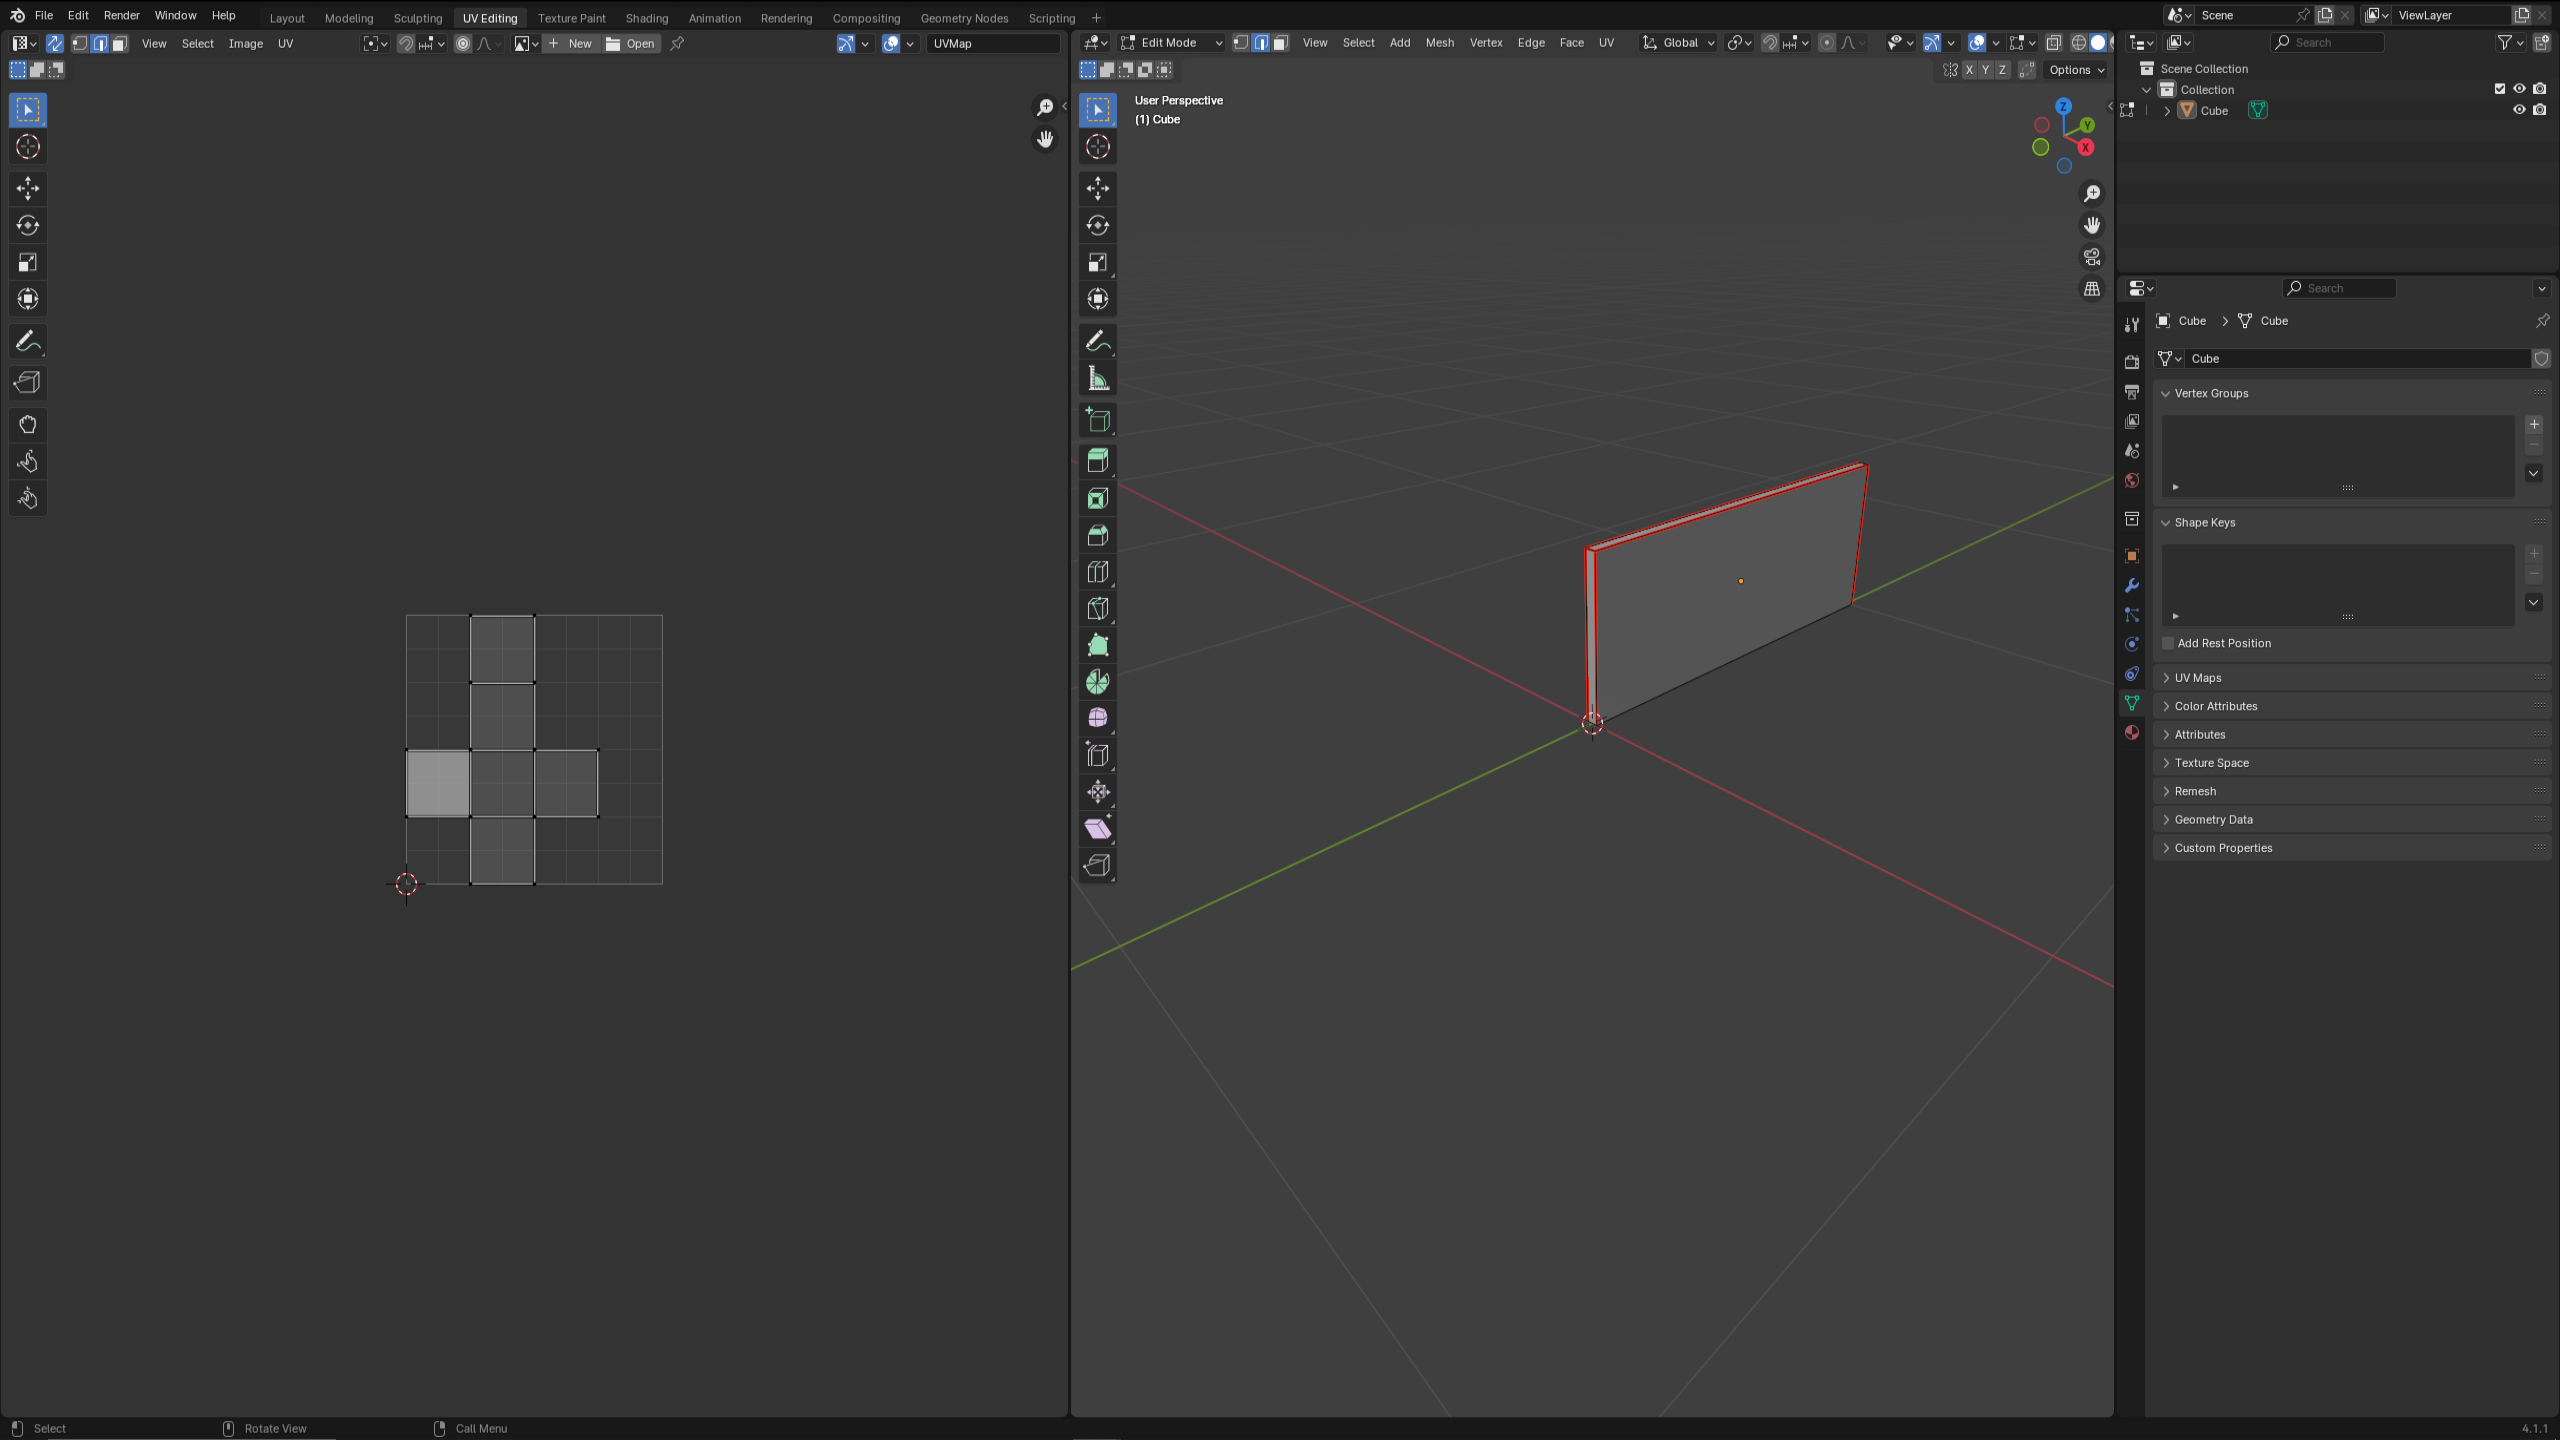Enable the Add Rest Position checkbox
This screenshot has width=2560, height=1440.
coord(2168,643)
